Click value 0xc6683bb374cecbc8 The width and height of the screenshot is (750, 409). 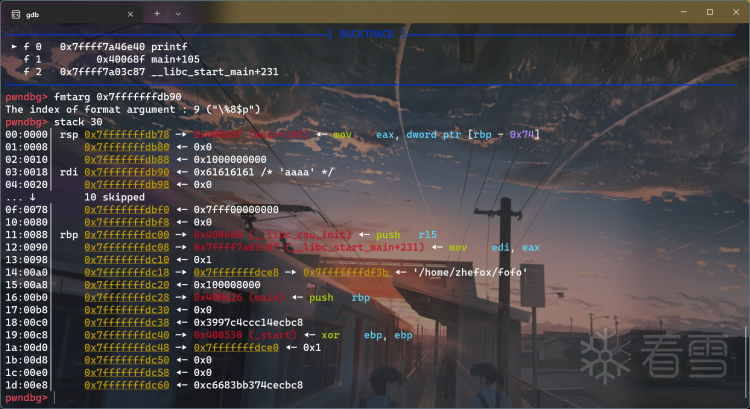pyautogui.click(x=248, y=385)
